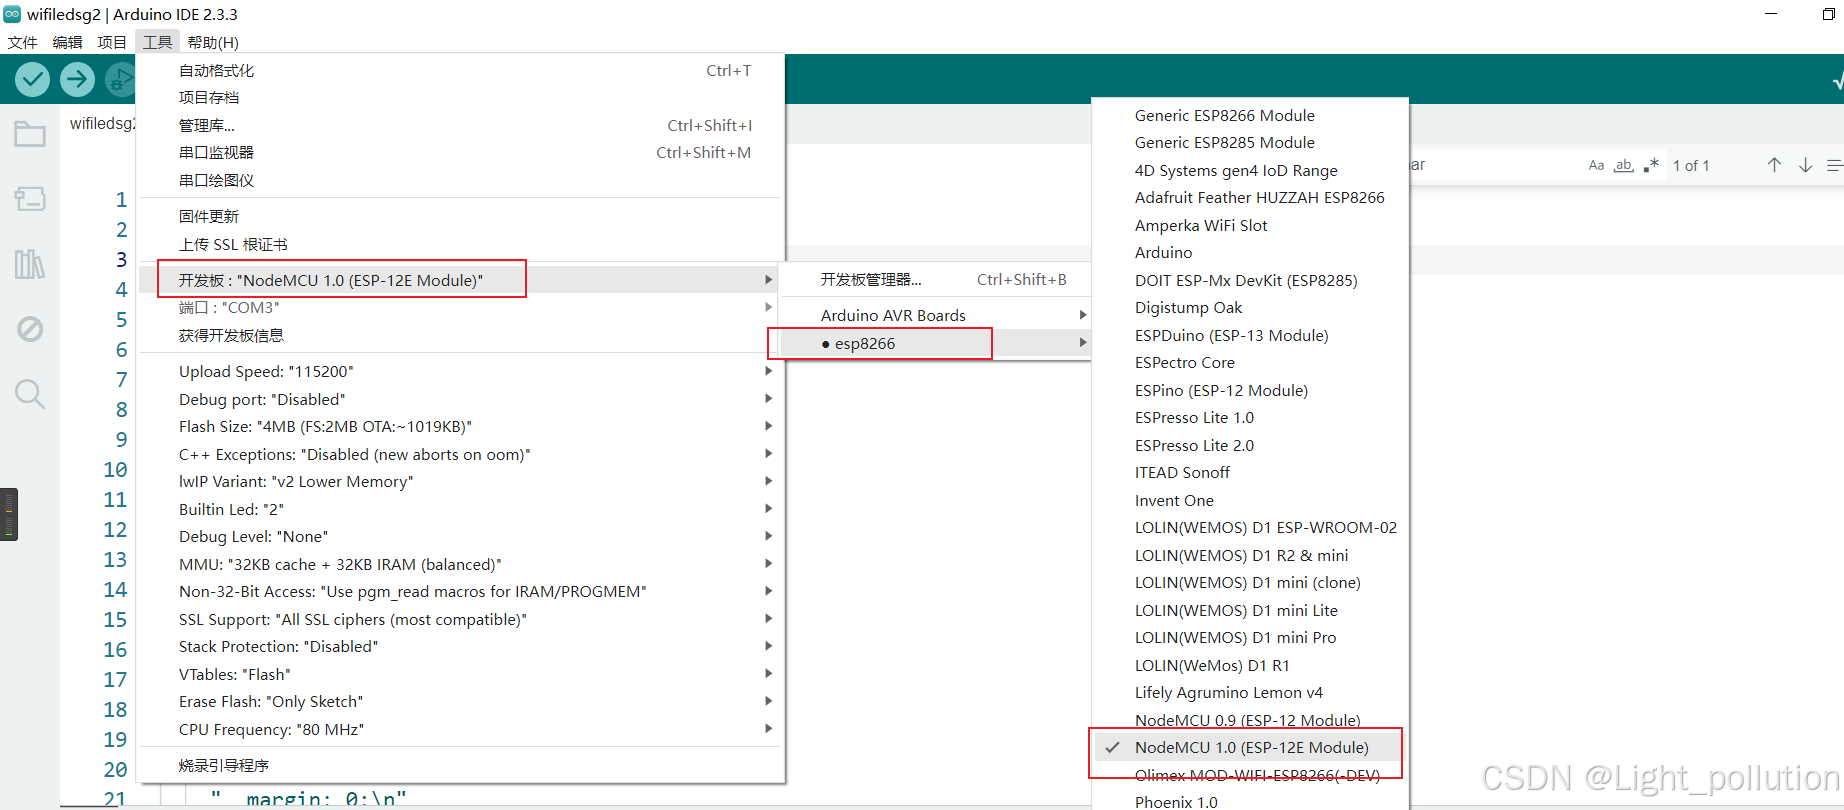The image size is (1844, 810).
Task: Open the 项目 menu
Action: 112,42
